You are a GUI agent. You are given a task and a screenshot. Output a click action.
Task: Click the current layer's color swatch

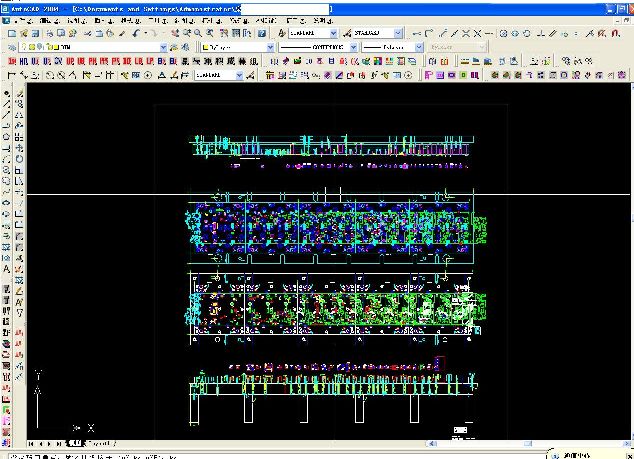(56, 47)
